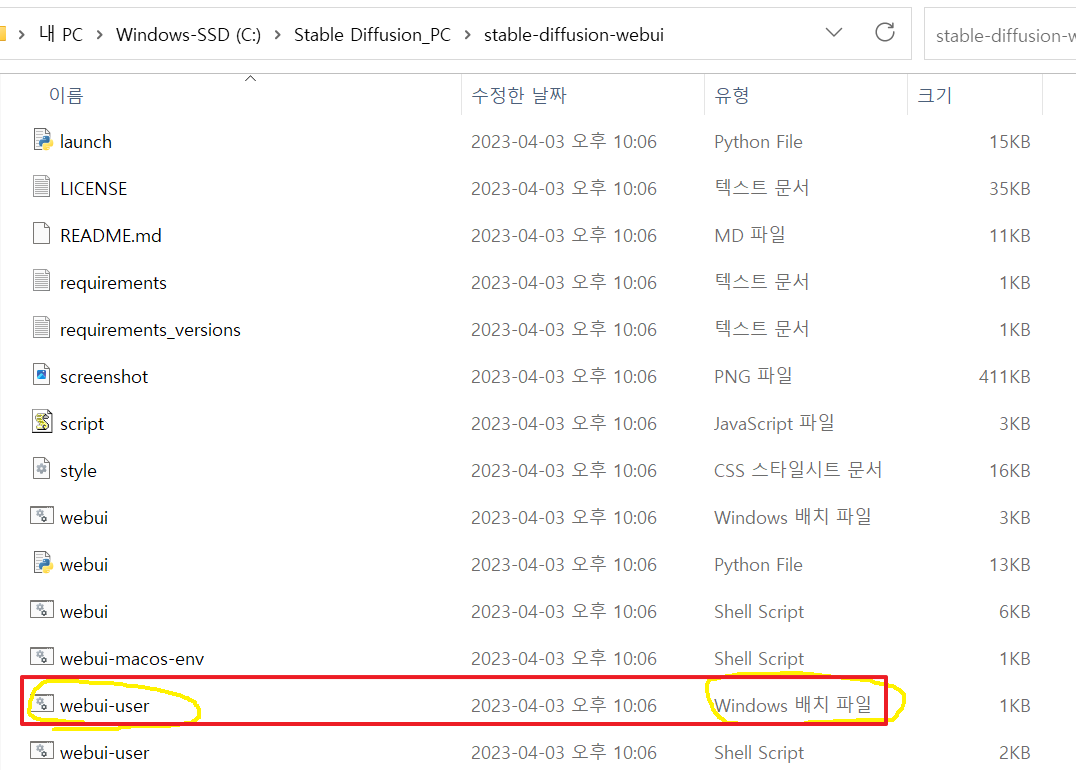Click the stable-diffusion-webui breadcrumb segment
Screen dimensions: 1076x784
(574, 34)
